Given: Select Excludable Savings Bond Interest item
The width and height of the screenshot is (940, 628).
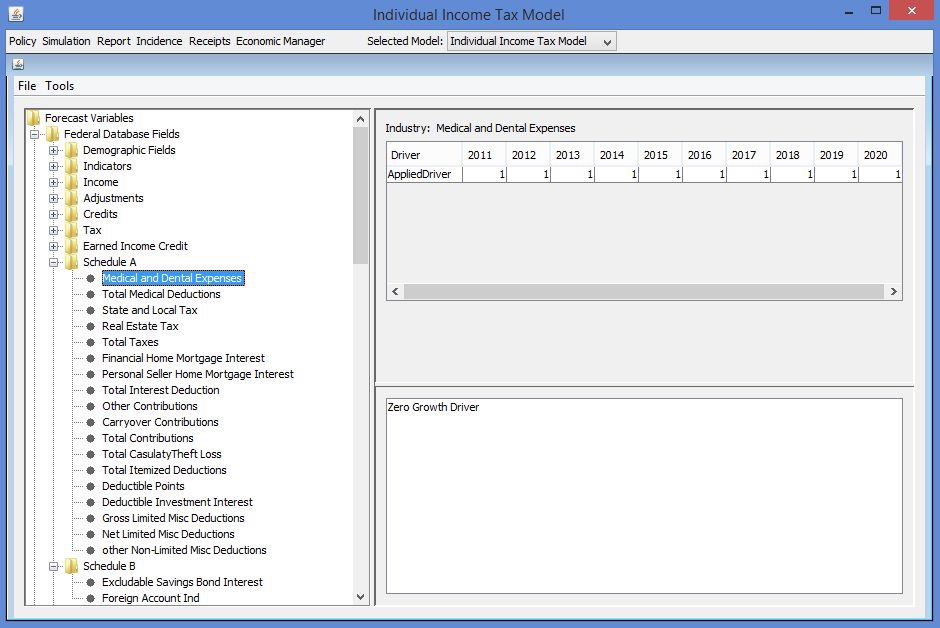Looking at the screenshot, I should [x=182, y=582].
